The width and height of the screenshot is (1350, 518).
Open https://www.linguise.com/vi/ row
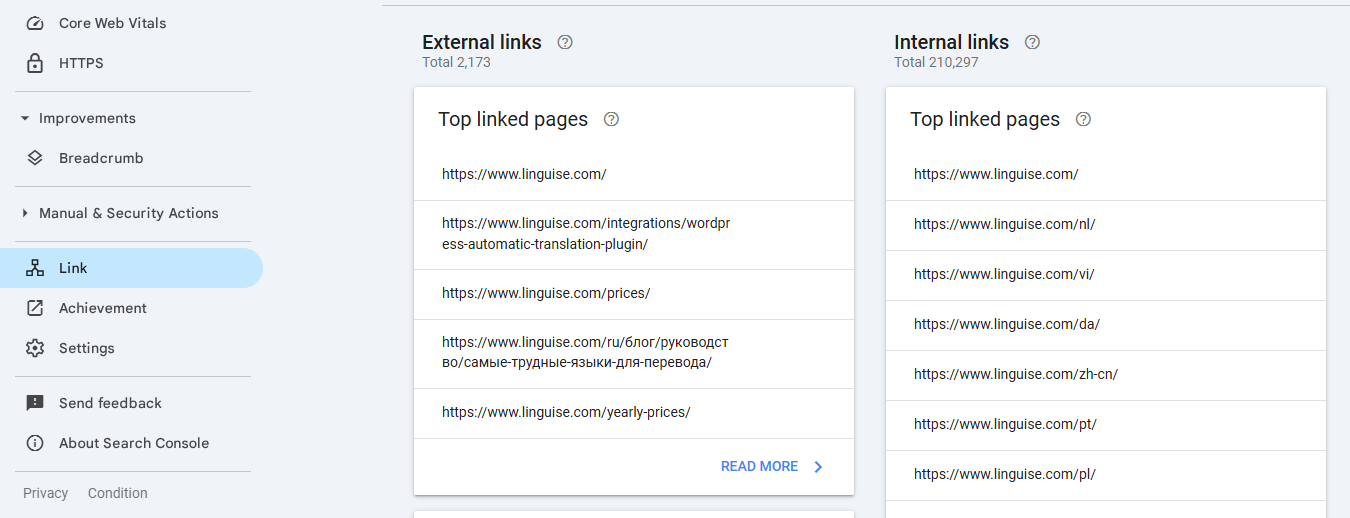click(x=1106, y=275)
